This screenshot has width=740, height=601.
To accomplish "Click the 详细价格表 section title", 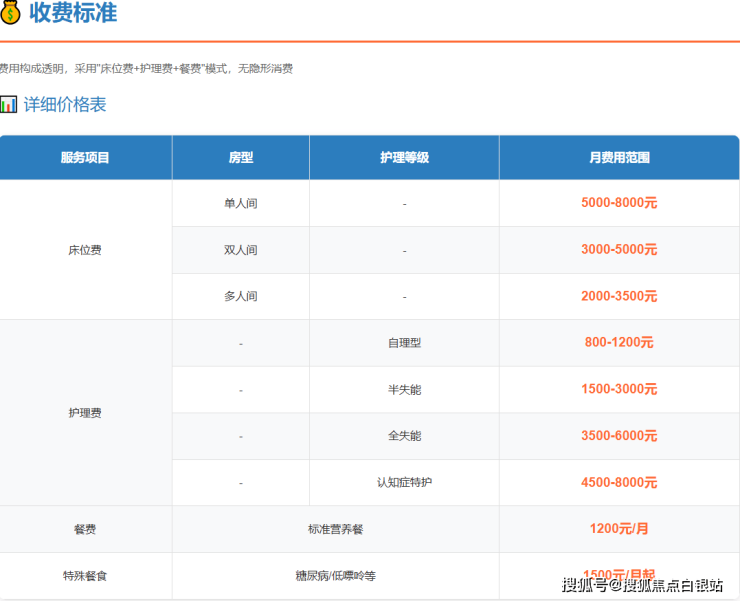I will pyautogui.click(x=65, y=104).
